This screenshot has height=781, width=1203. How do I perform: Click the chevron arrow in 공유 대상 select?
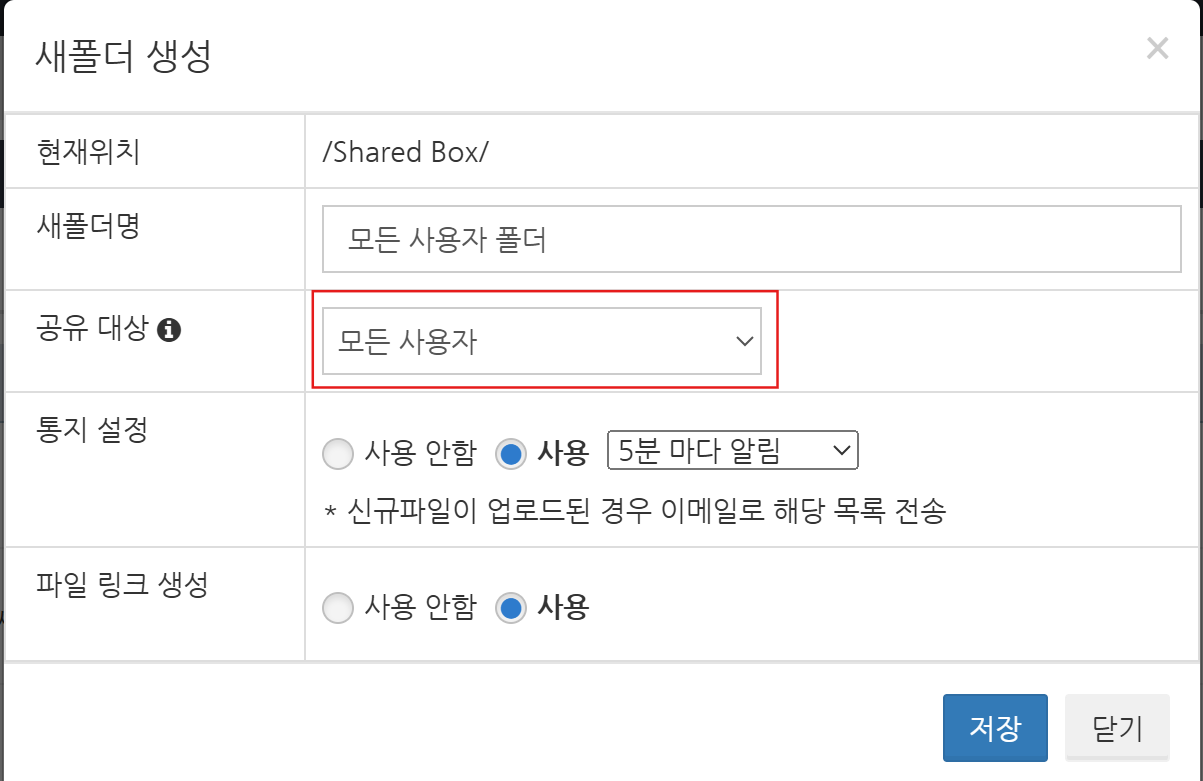(744, 342)
